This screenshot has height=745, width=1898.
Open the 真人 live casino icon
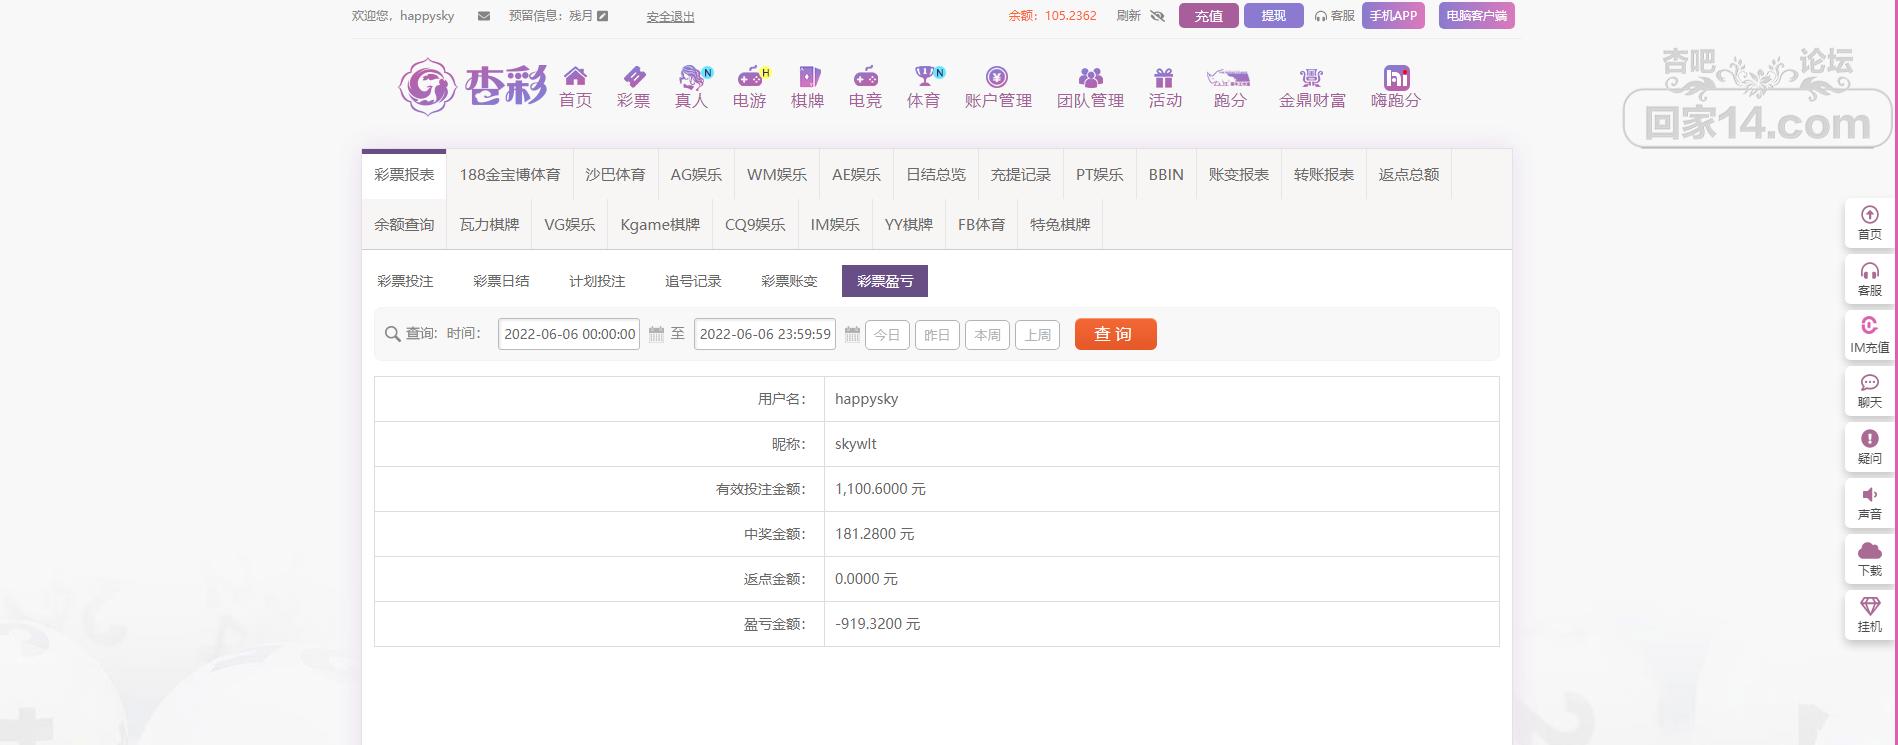[x=691, y=78]
